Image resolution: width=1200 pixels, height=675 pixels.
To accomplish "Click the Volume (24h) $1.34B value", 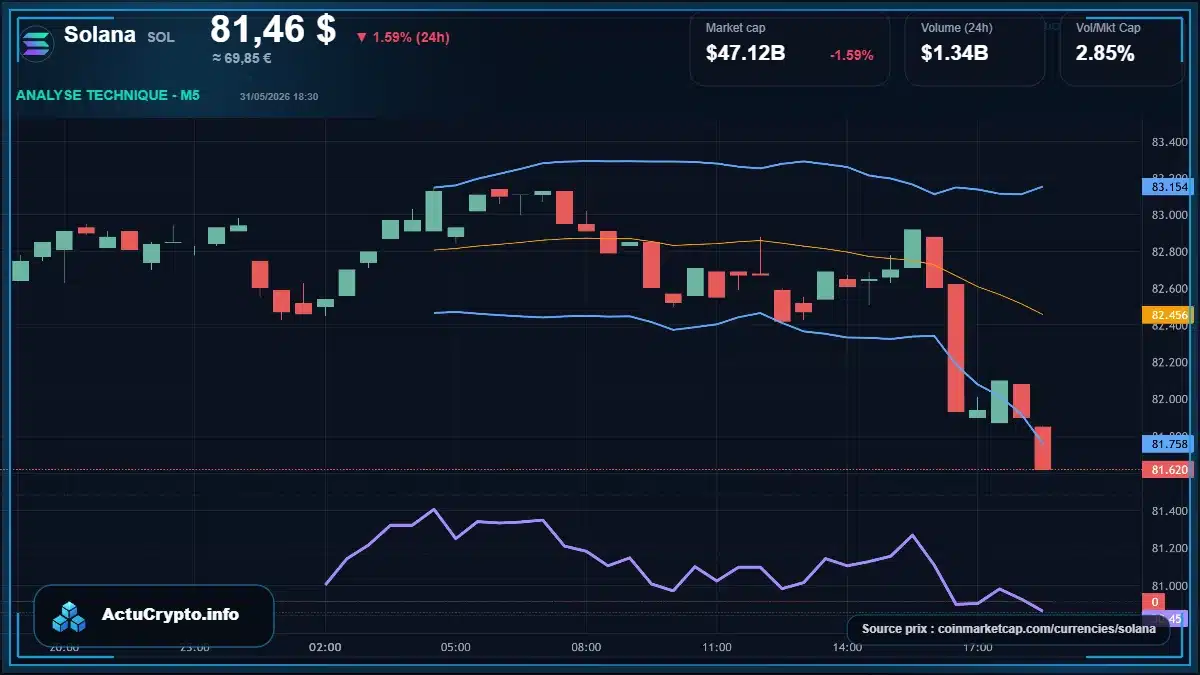I will coord(954,54).
